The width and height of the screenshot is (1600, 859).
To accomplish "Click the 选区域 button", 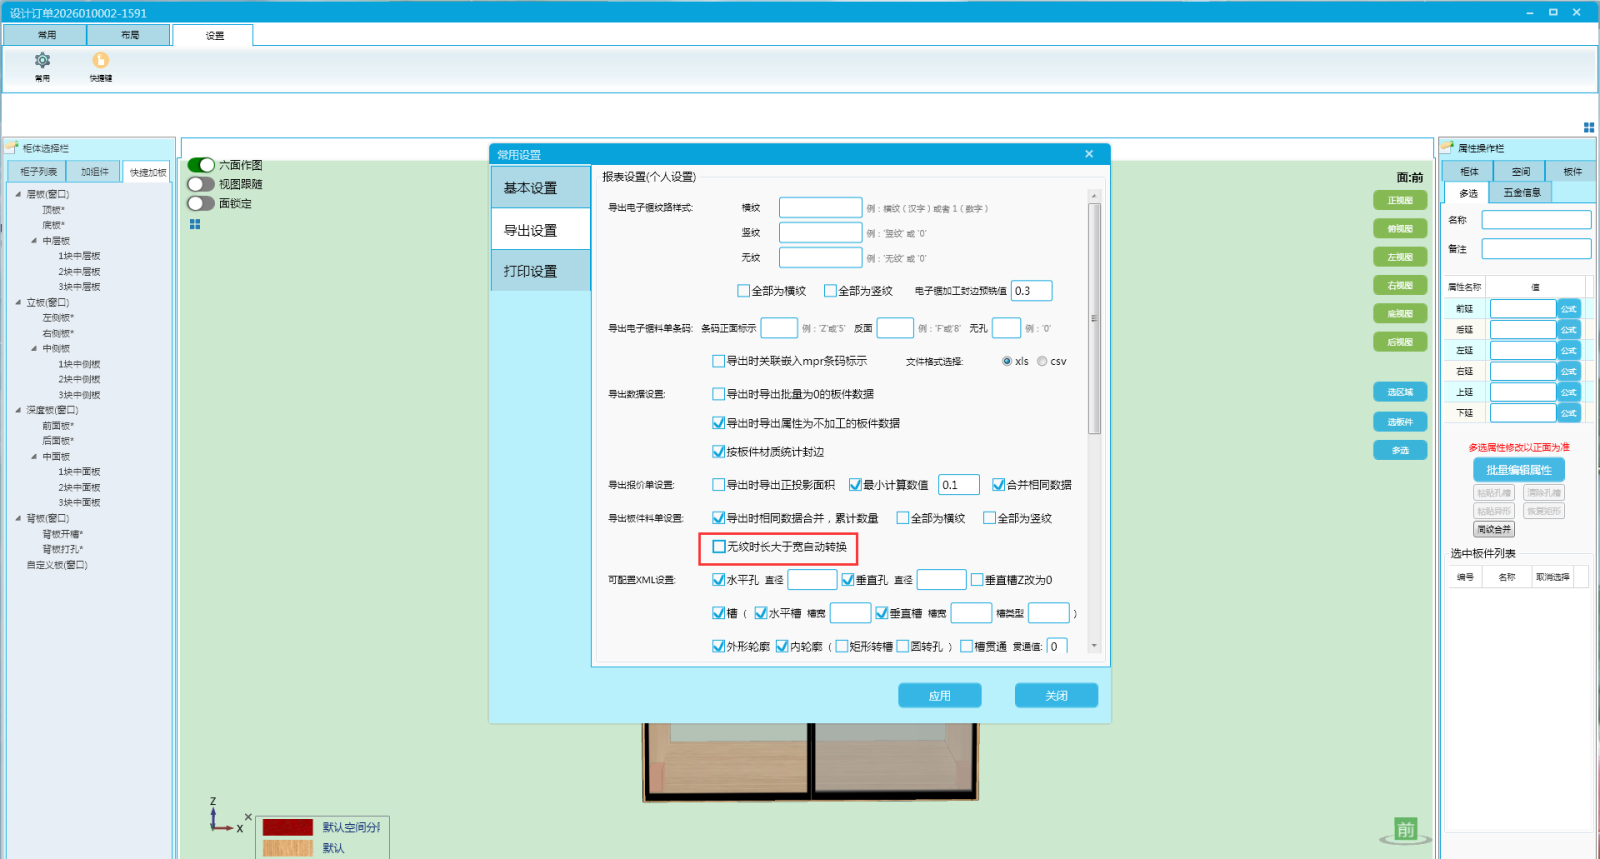I will (x=1400, y=392).
